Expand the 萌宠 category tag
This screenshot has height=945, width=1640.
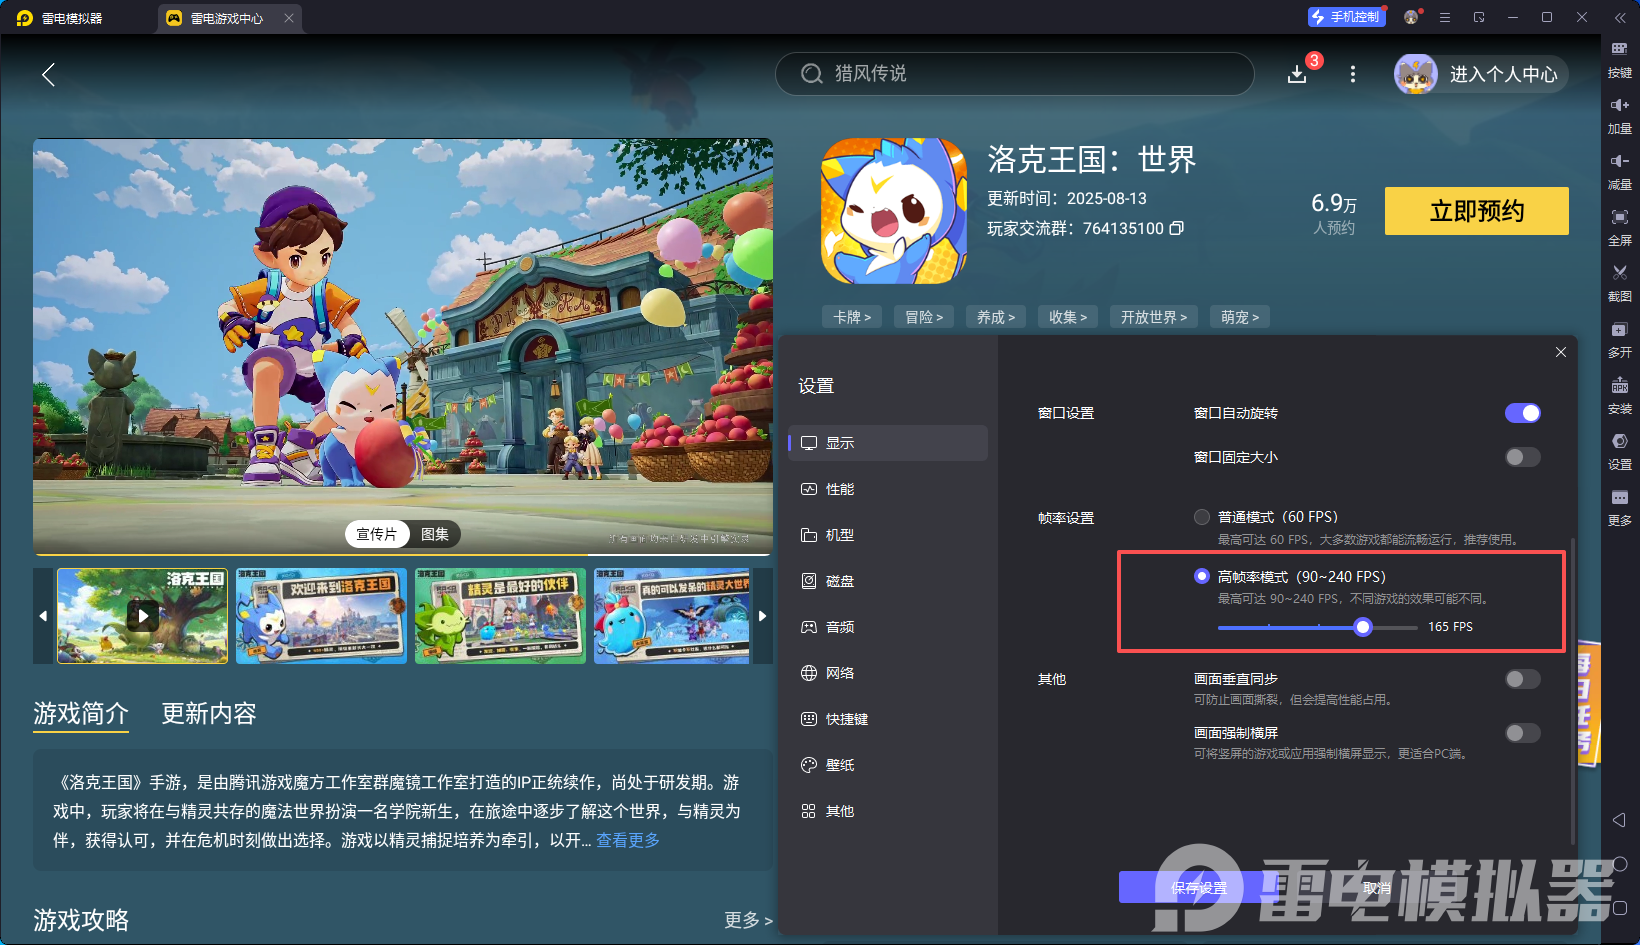click(1239, 316)
